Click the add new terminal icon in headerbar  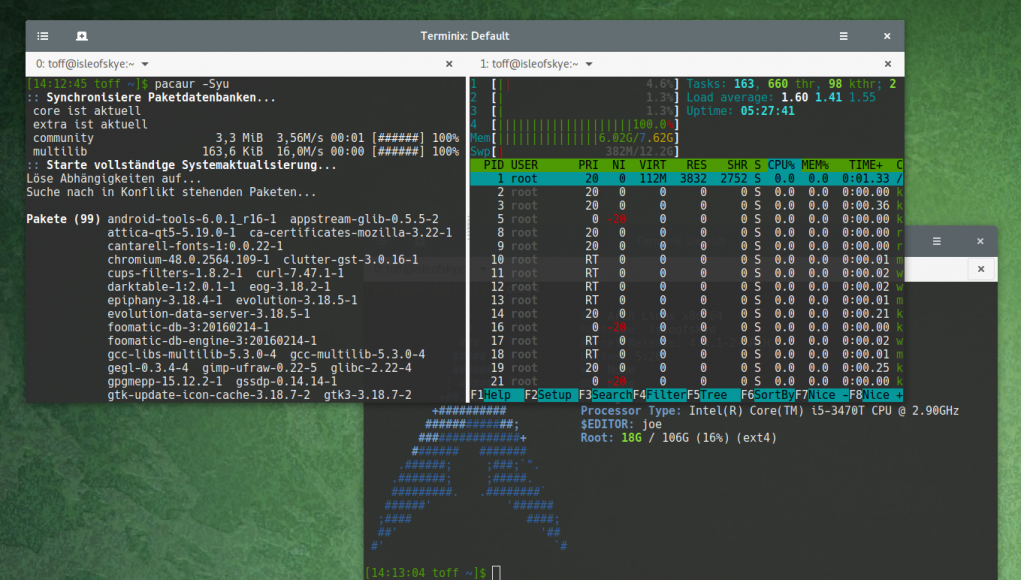tap(81, 36)
